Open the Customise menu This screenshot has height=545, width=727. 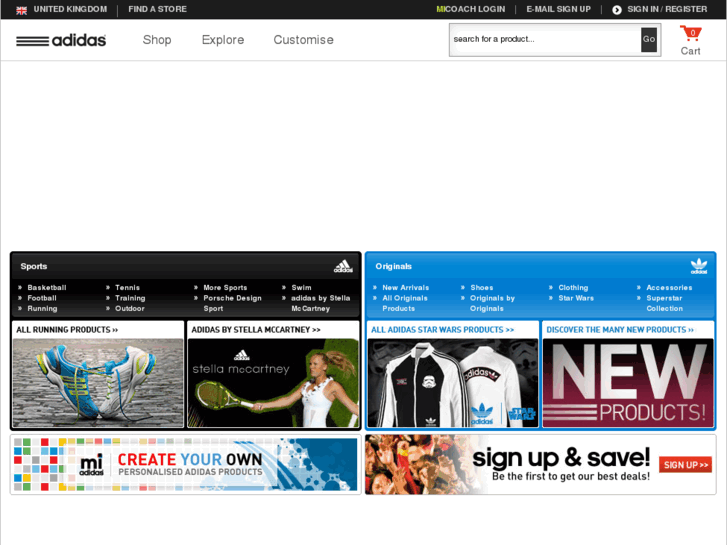[304, 40]
